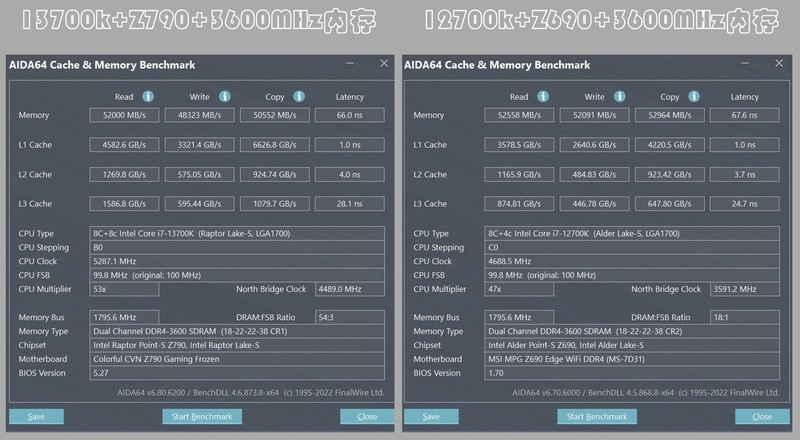Click BIOS Version field showing 5.27
The height and width of the screenshot is (440, 800).
click(x=237, y=373)
